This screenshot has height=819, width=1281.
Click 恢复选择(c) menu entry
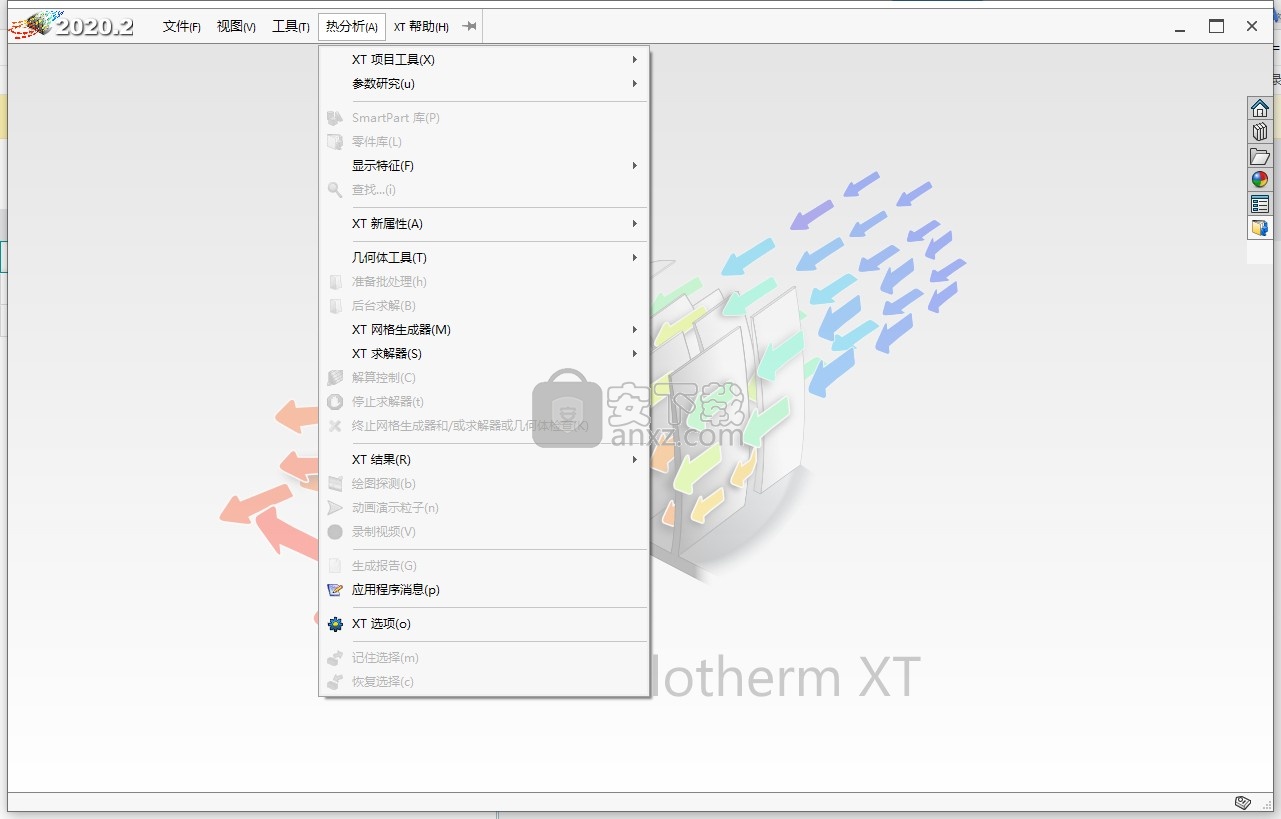[484, 682]
